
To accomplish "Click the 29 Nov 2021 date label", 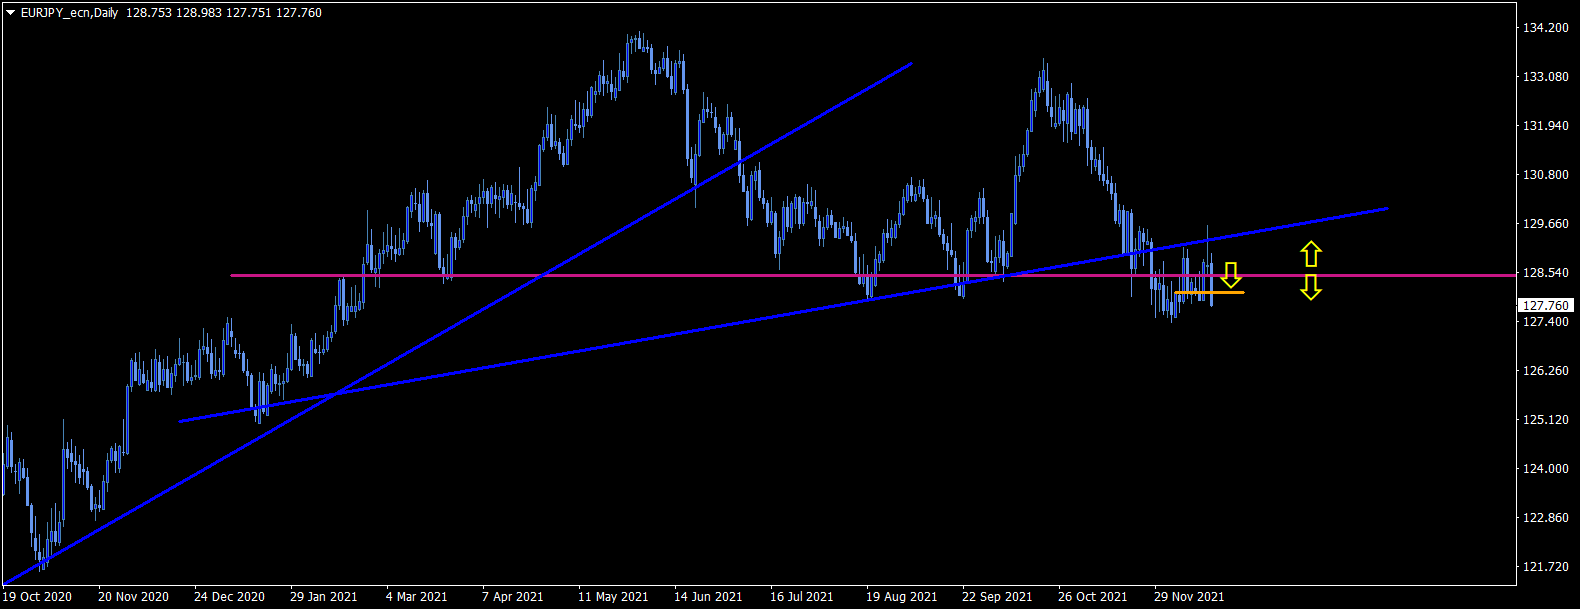I will [1189, 597].
